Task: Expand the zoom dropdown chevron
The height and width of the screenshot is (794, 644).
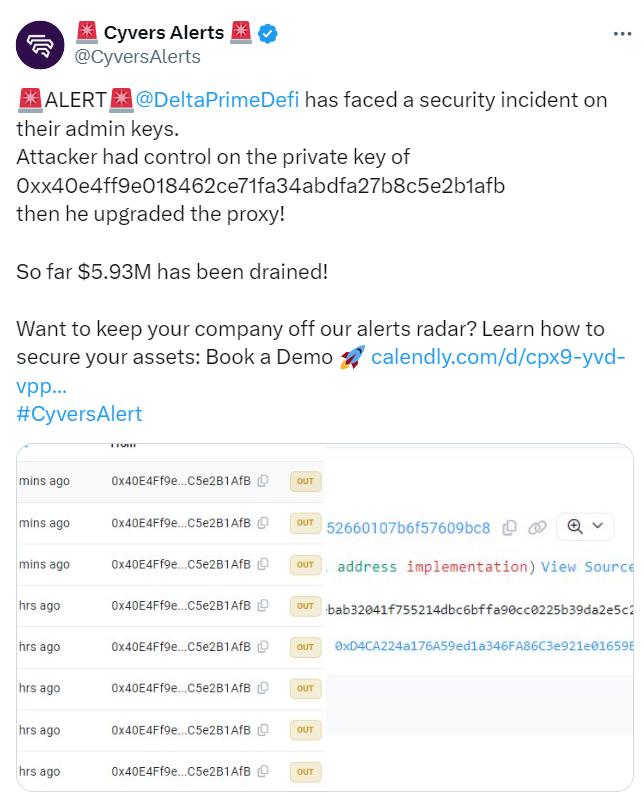Action: (x=598, y=526)
